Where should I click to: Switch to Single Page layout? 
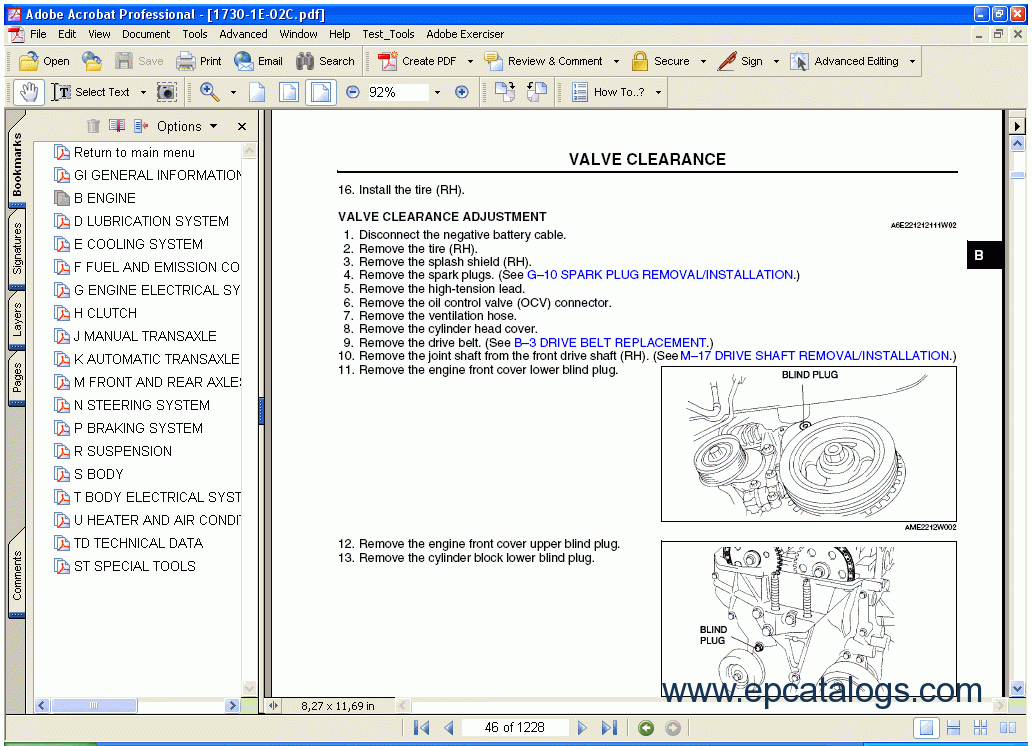click(926, 728)
